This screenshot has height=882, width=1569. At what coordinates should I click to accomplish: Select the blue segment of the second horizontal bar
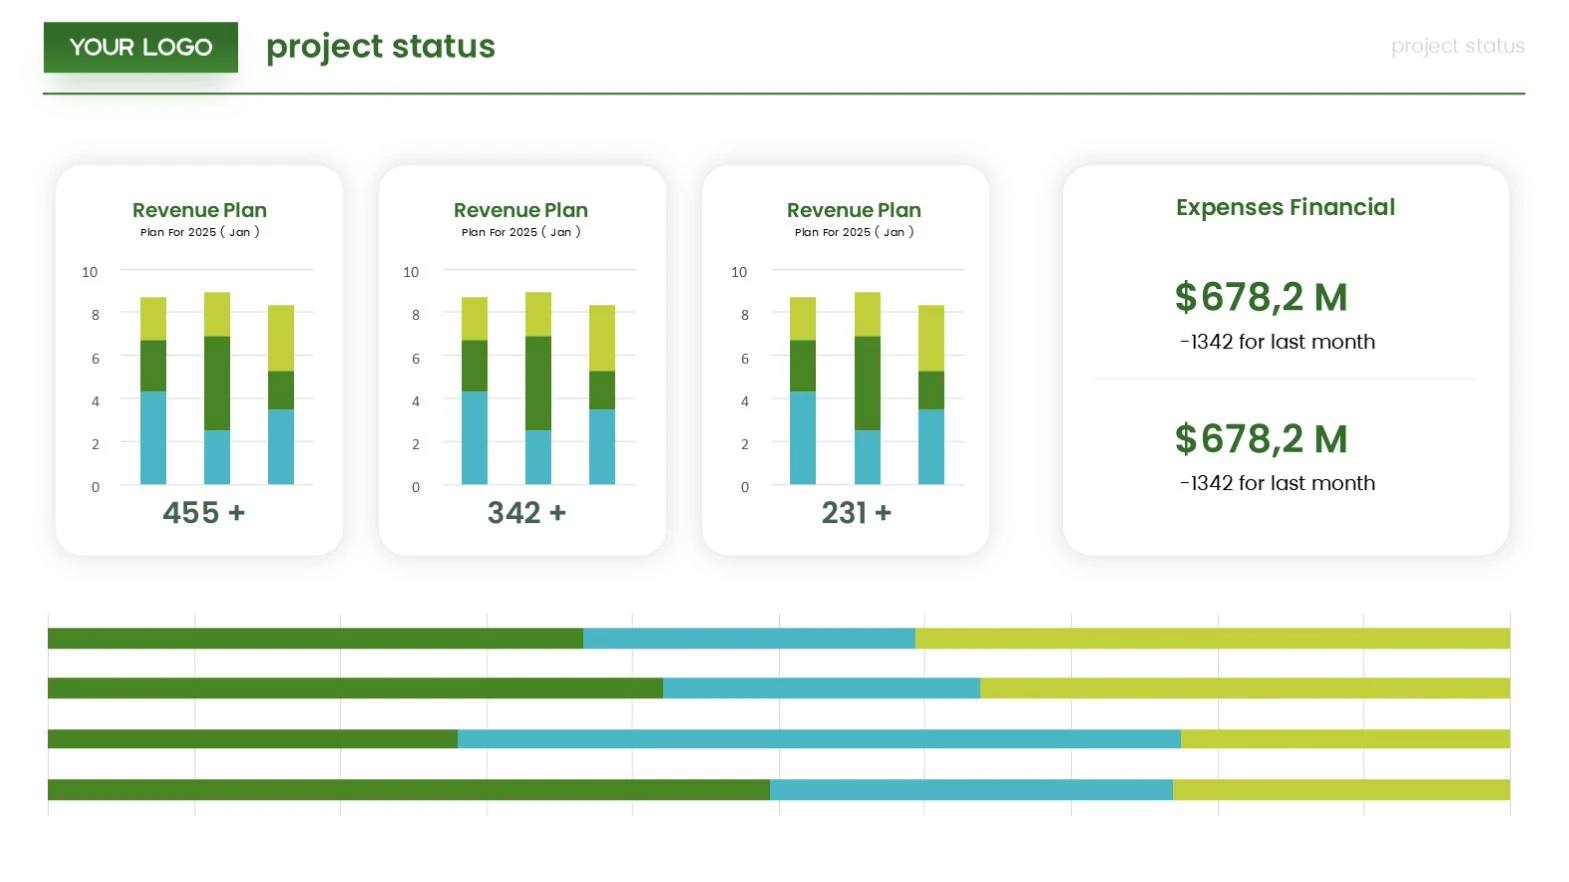click(822, 688)
